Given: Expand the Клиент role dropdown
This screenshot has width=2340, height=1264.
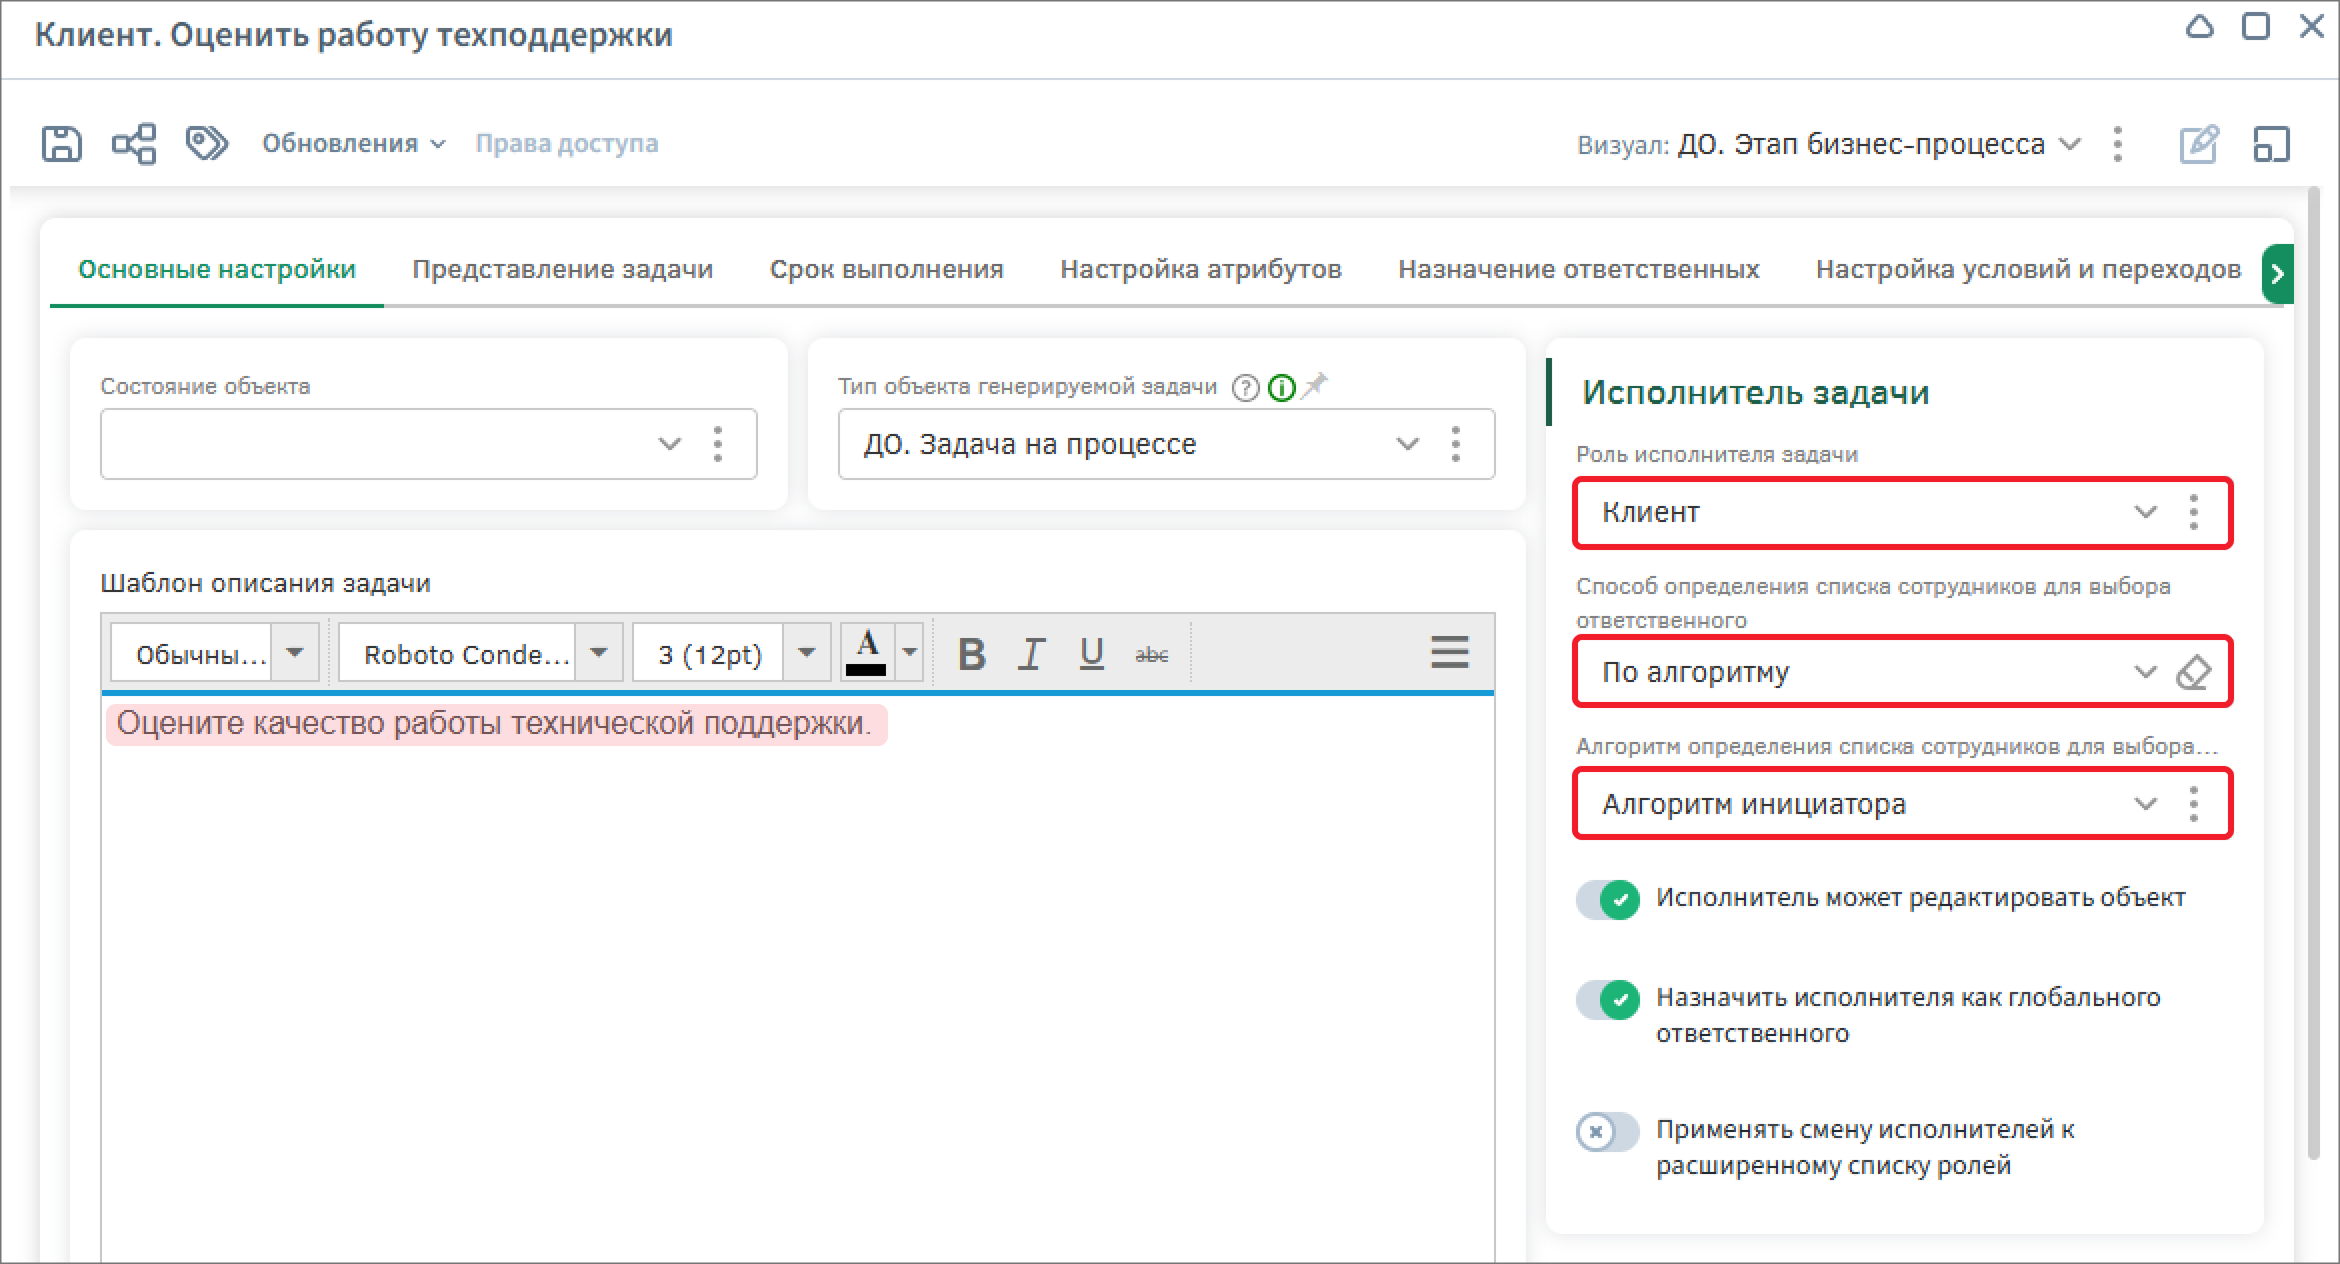Looking at the screenshot, I should 2145,513.
